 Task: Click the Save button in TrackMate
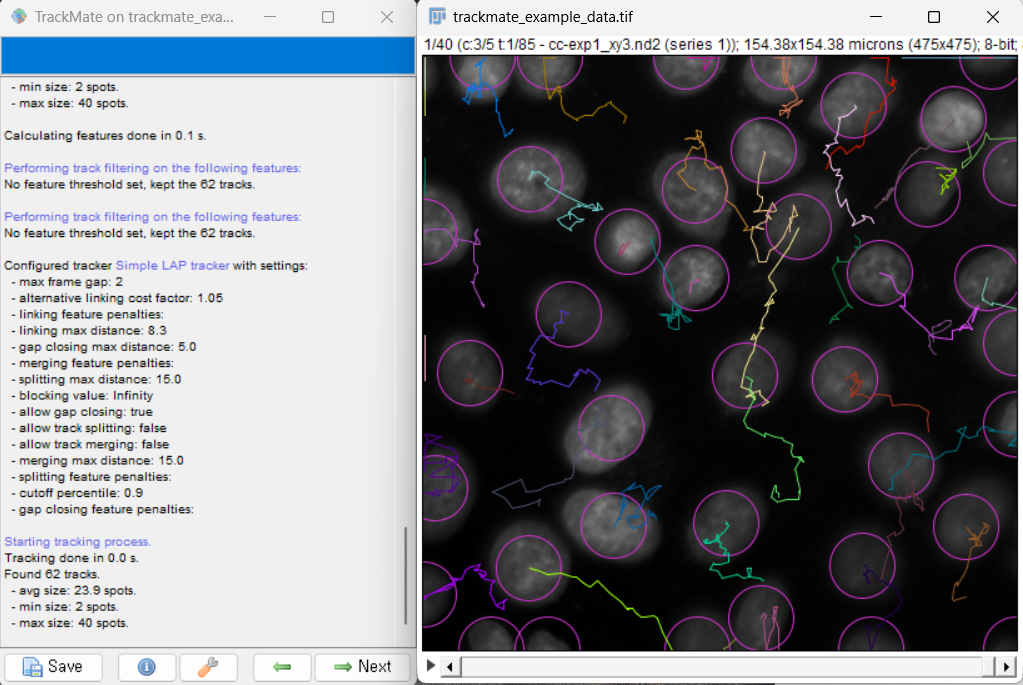(53, 667)
